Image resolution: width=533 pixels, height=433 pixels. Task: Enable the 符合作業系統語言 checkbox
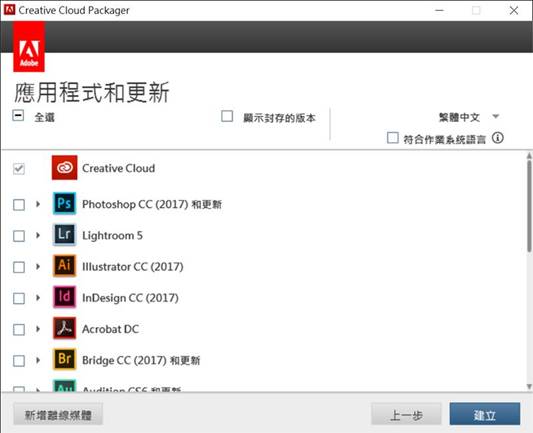[x=393, y=138]
